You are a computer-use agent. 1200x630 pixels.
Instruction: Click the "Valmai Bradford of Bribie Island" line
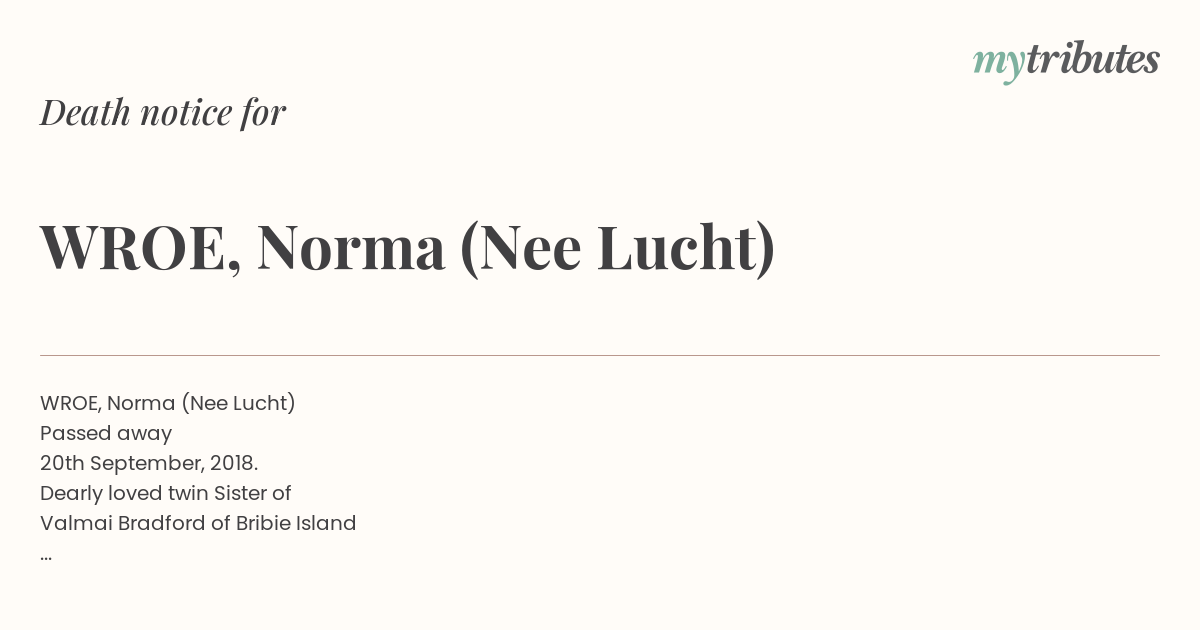click(198, 523)
